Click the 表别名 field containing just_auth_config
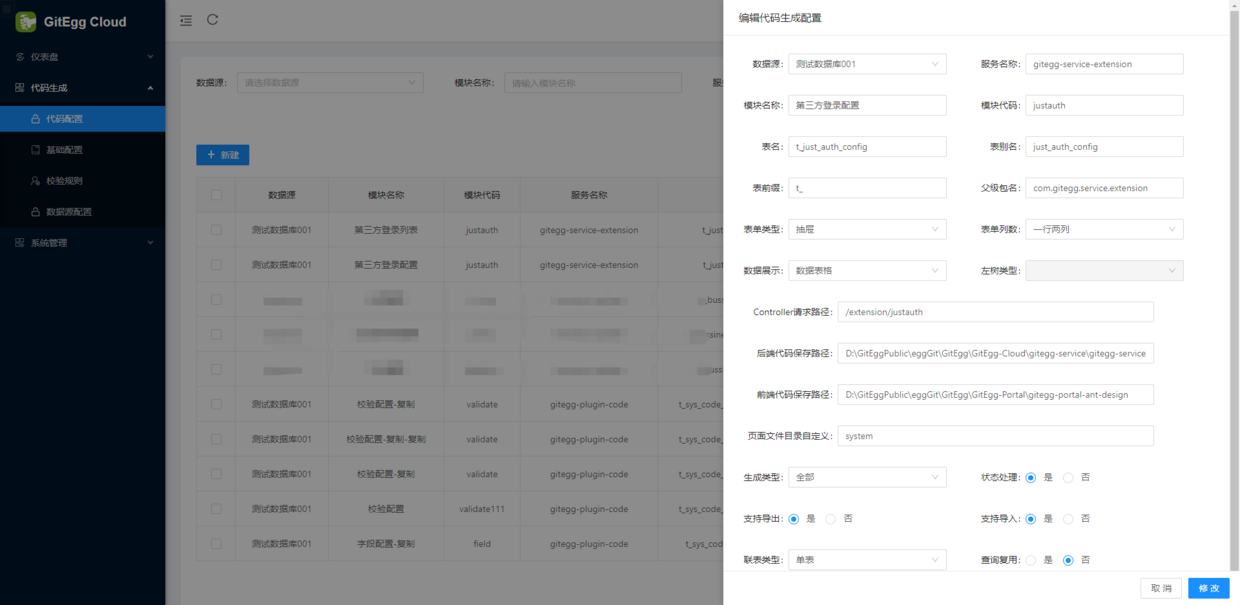The image size is (1240, 605). 1104,147
